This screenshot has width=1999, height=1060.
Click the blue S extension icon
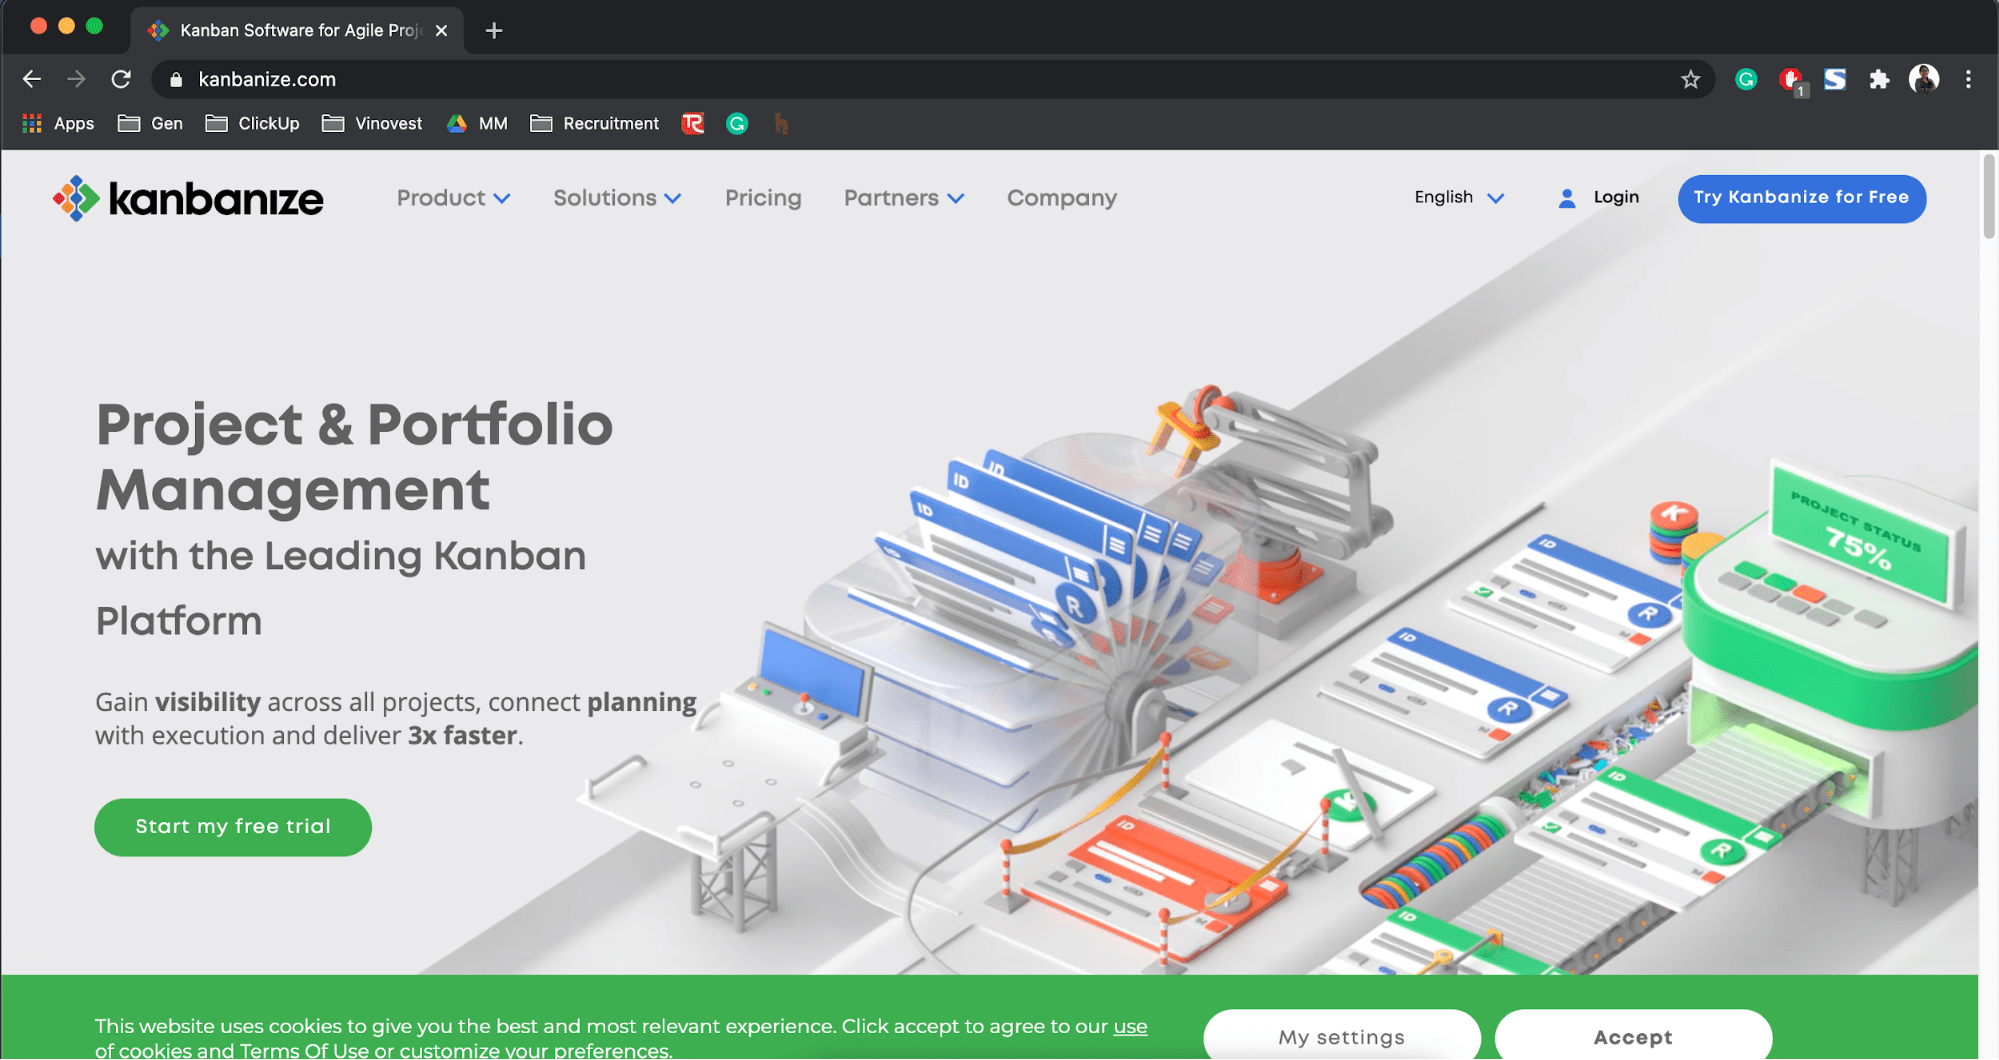(1835, 79)
